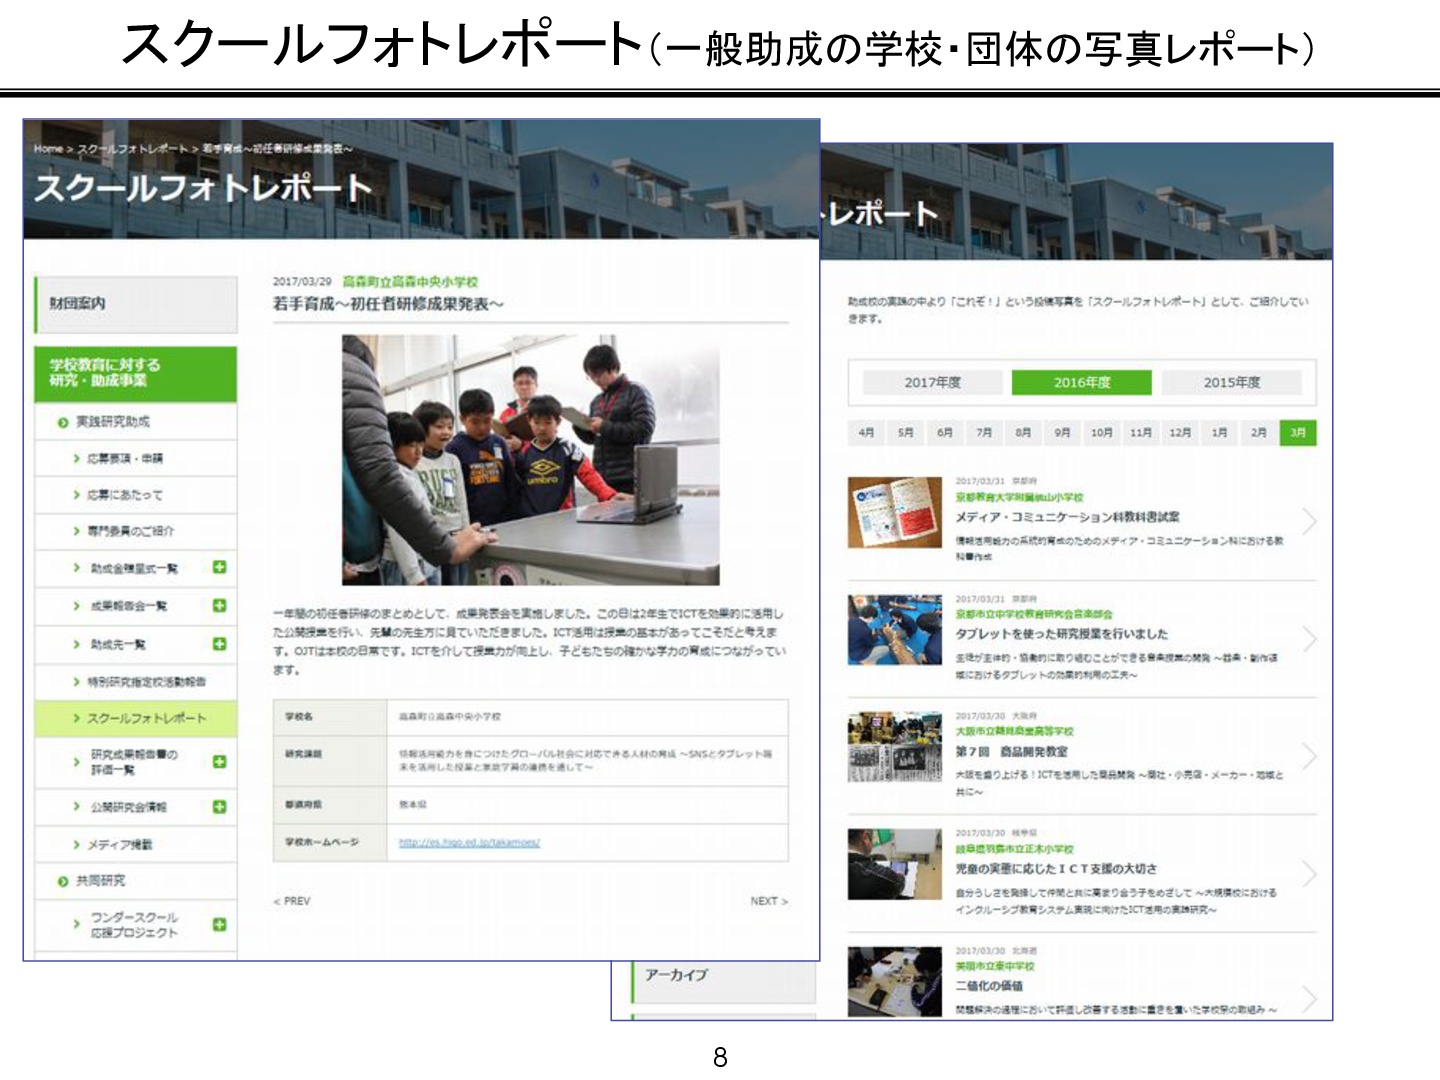This screenshot has height=1080, width=1440.
Task: Expand the plus icon beside 研究成果報告書の評価一覧
Action: point(219,762)
